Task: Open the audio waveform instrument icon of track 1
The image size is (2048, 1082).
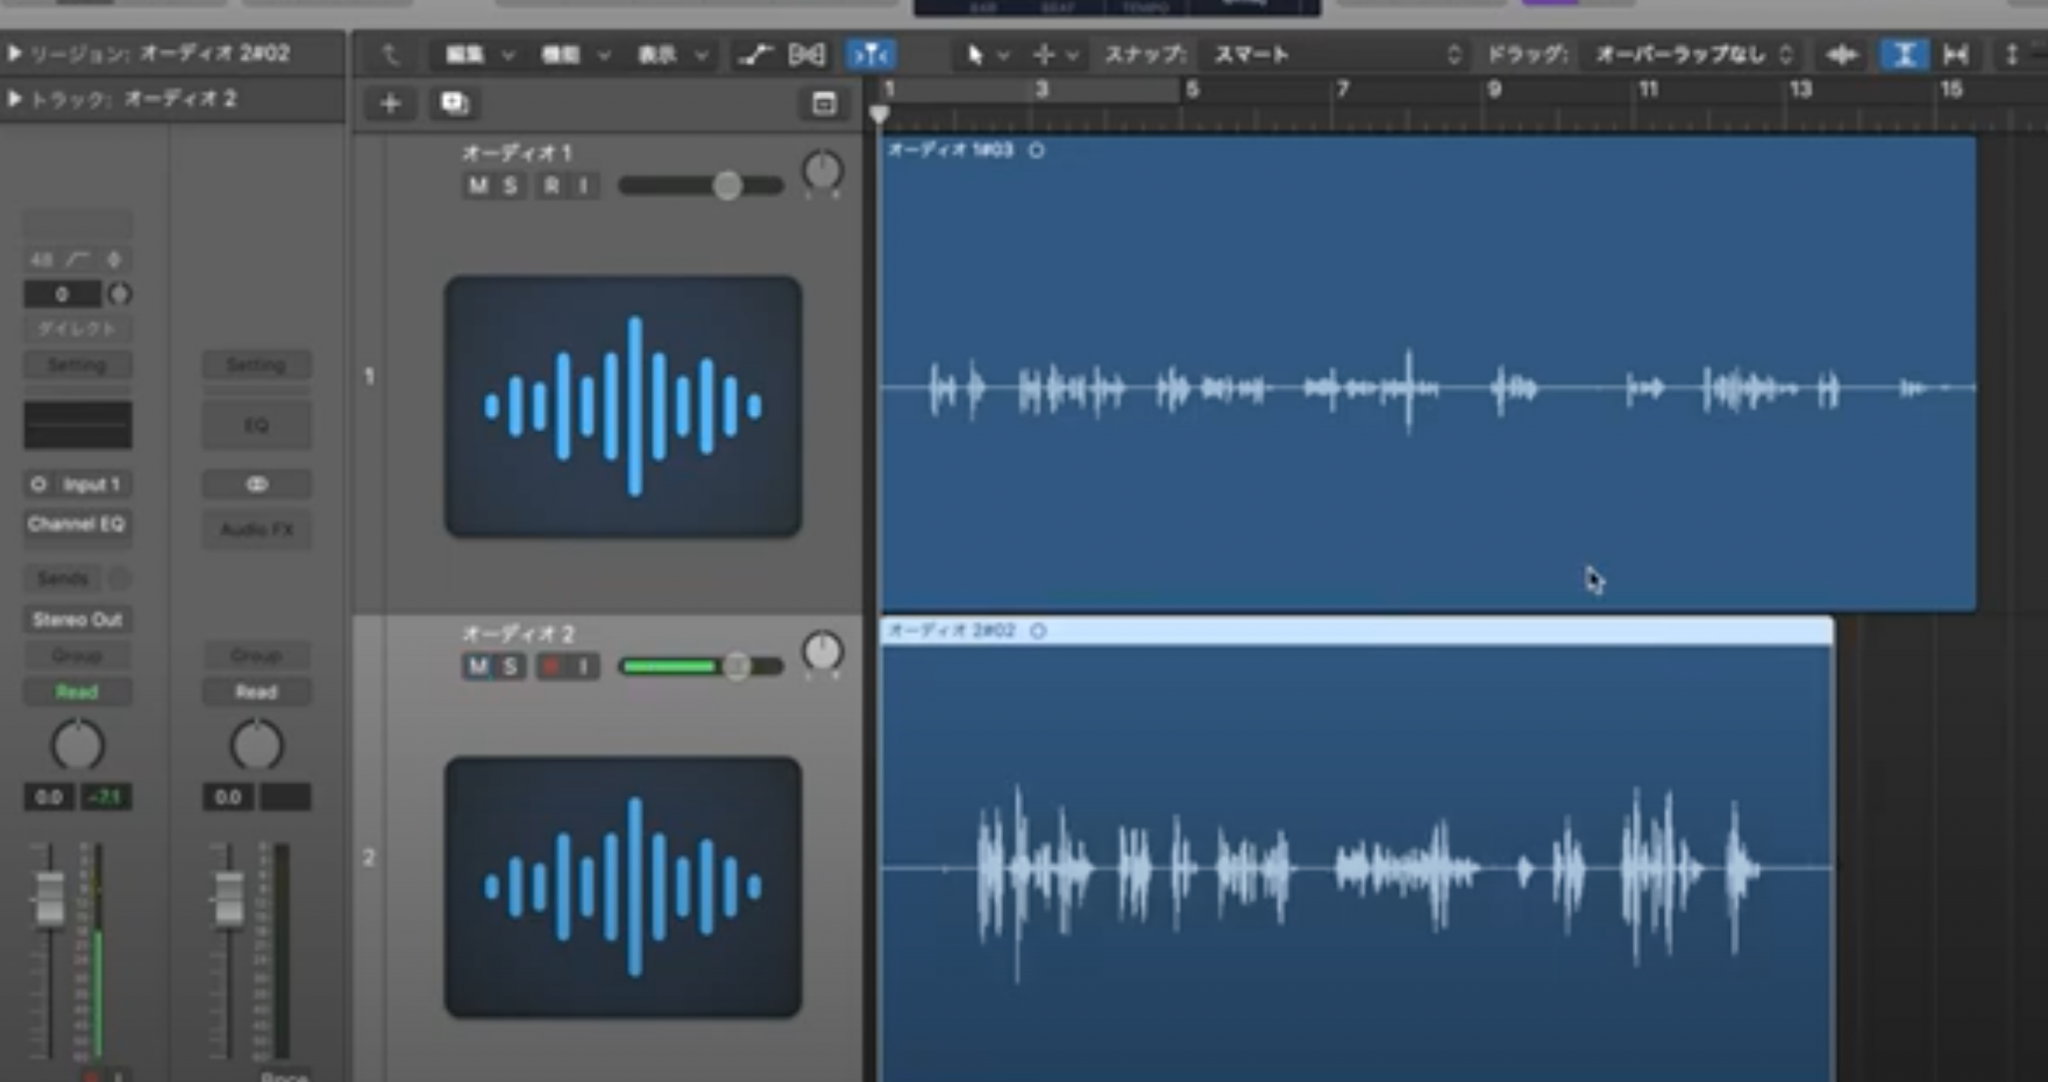Action: click(622, 406)
